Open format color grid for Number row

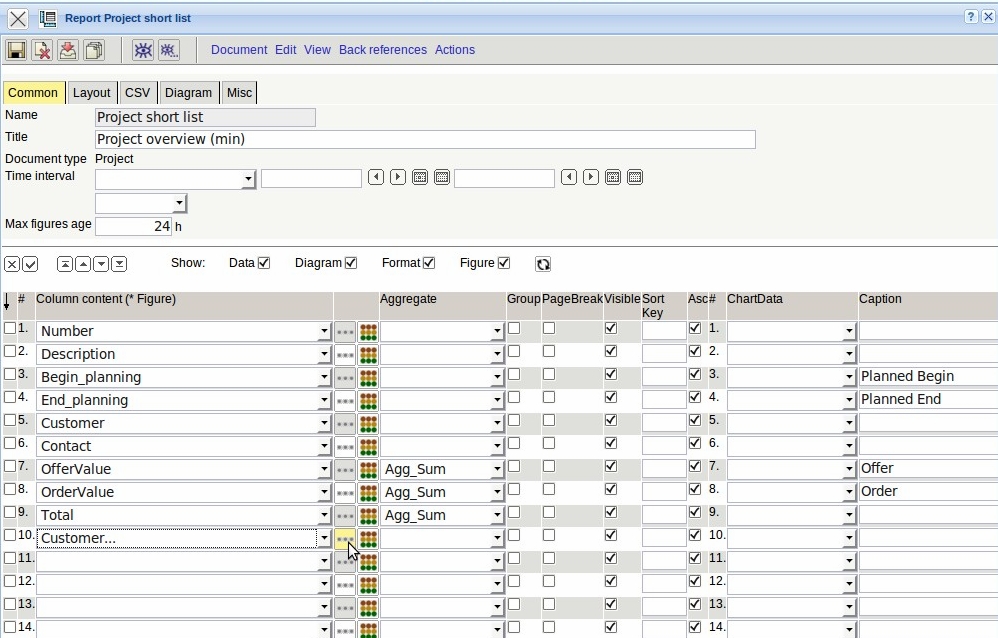click(368, 331)
